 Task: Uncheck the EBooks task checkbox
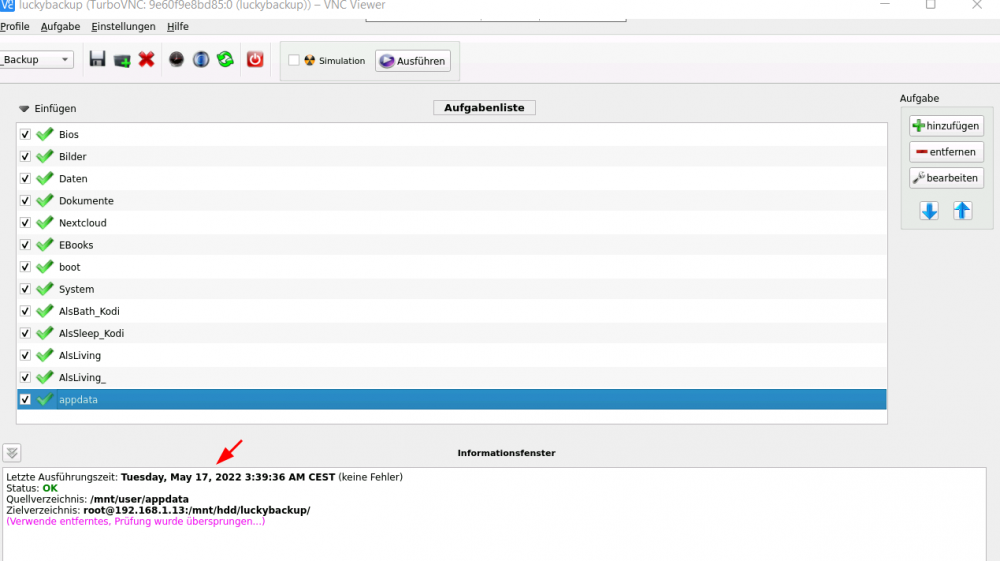[x=25, y=245]
